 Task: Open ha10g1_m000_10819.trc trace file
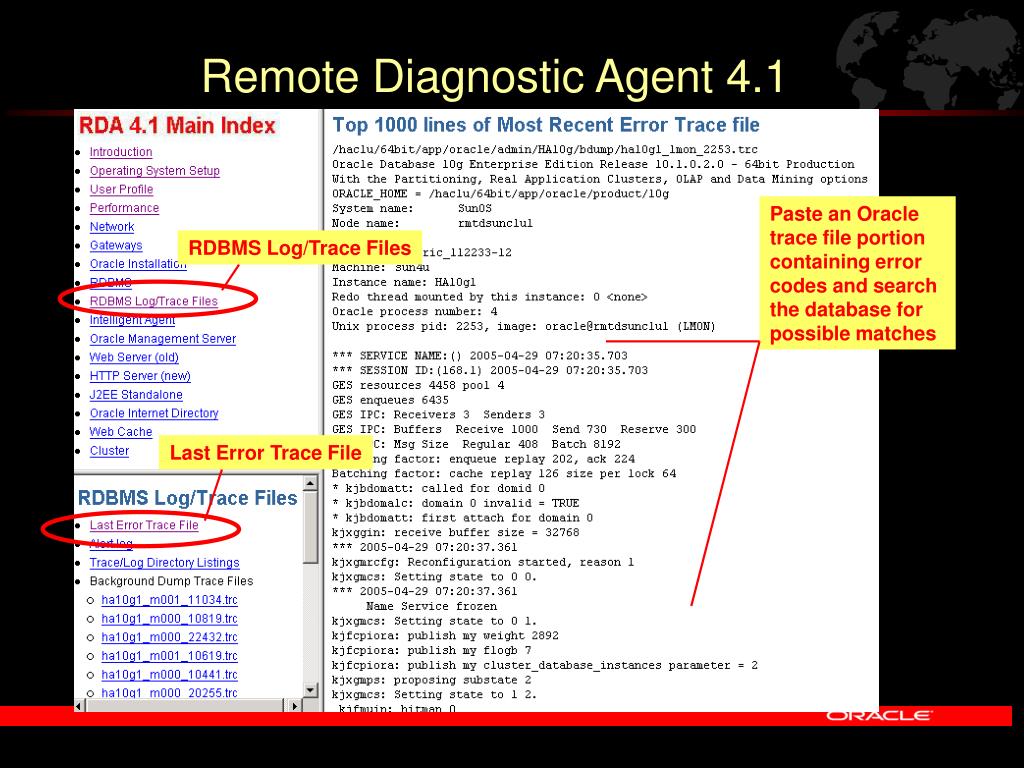coord(169,619)
